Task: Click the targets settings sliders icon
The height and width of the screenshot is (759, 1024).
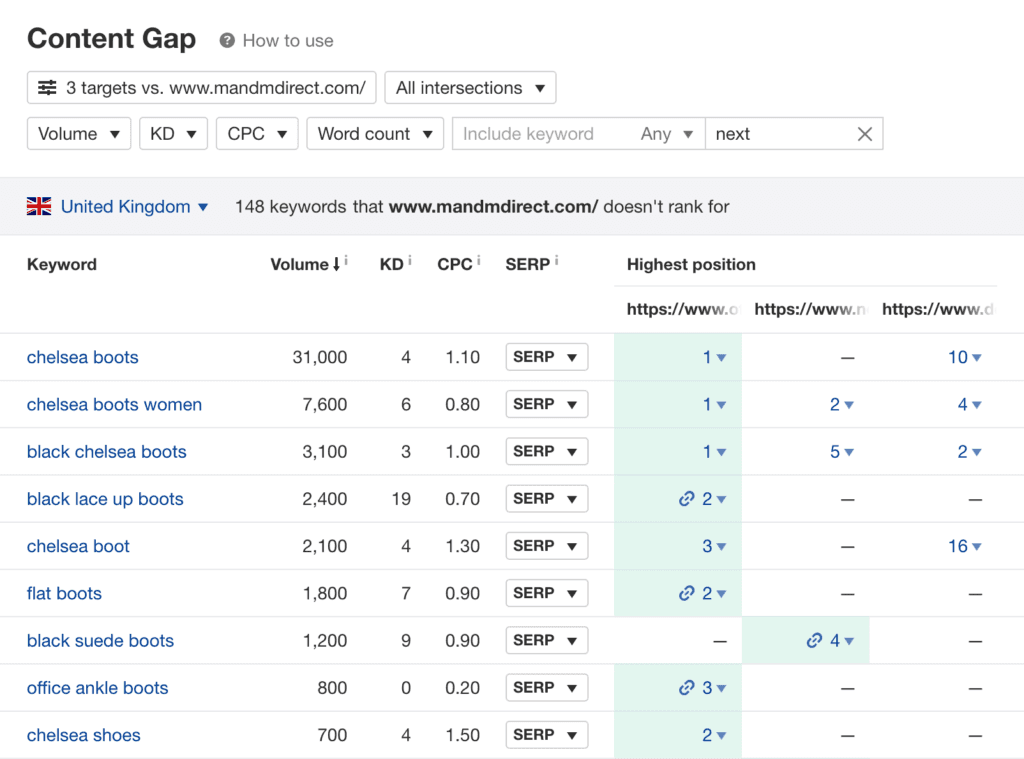Action: point(47,88)
